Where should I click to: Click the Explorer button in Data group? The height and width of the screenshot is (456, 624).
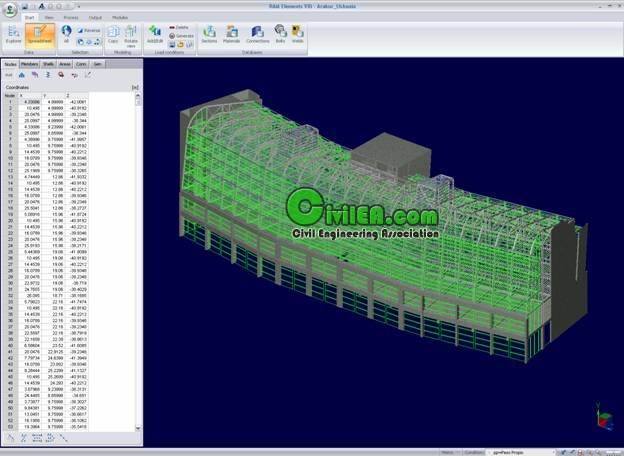(13, 35)
